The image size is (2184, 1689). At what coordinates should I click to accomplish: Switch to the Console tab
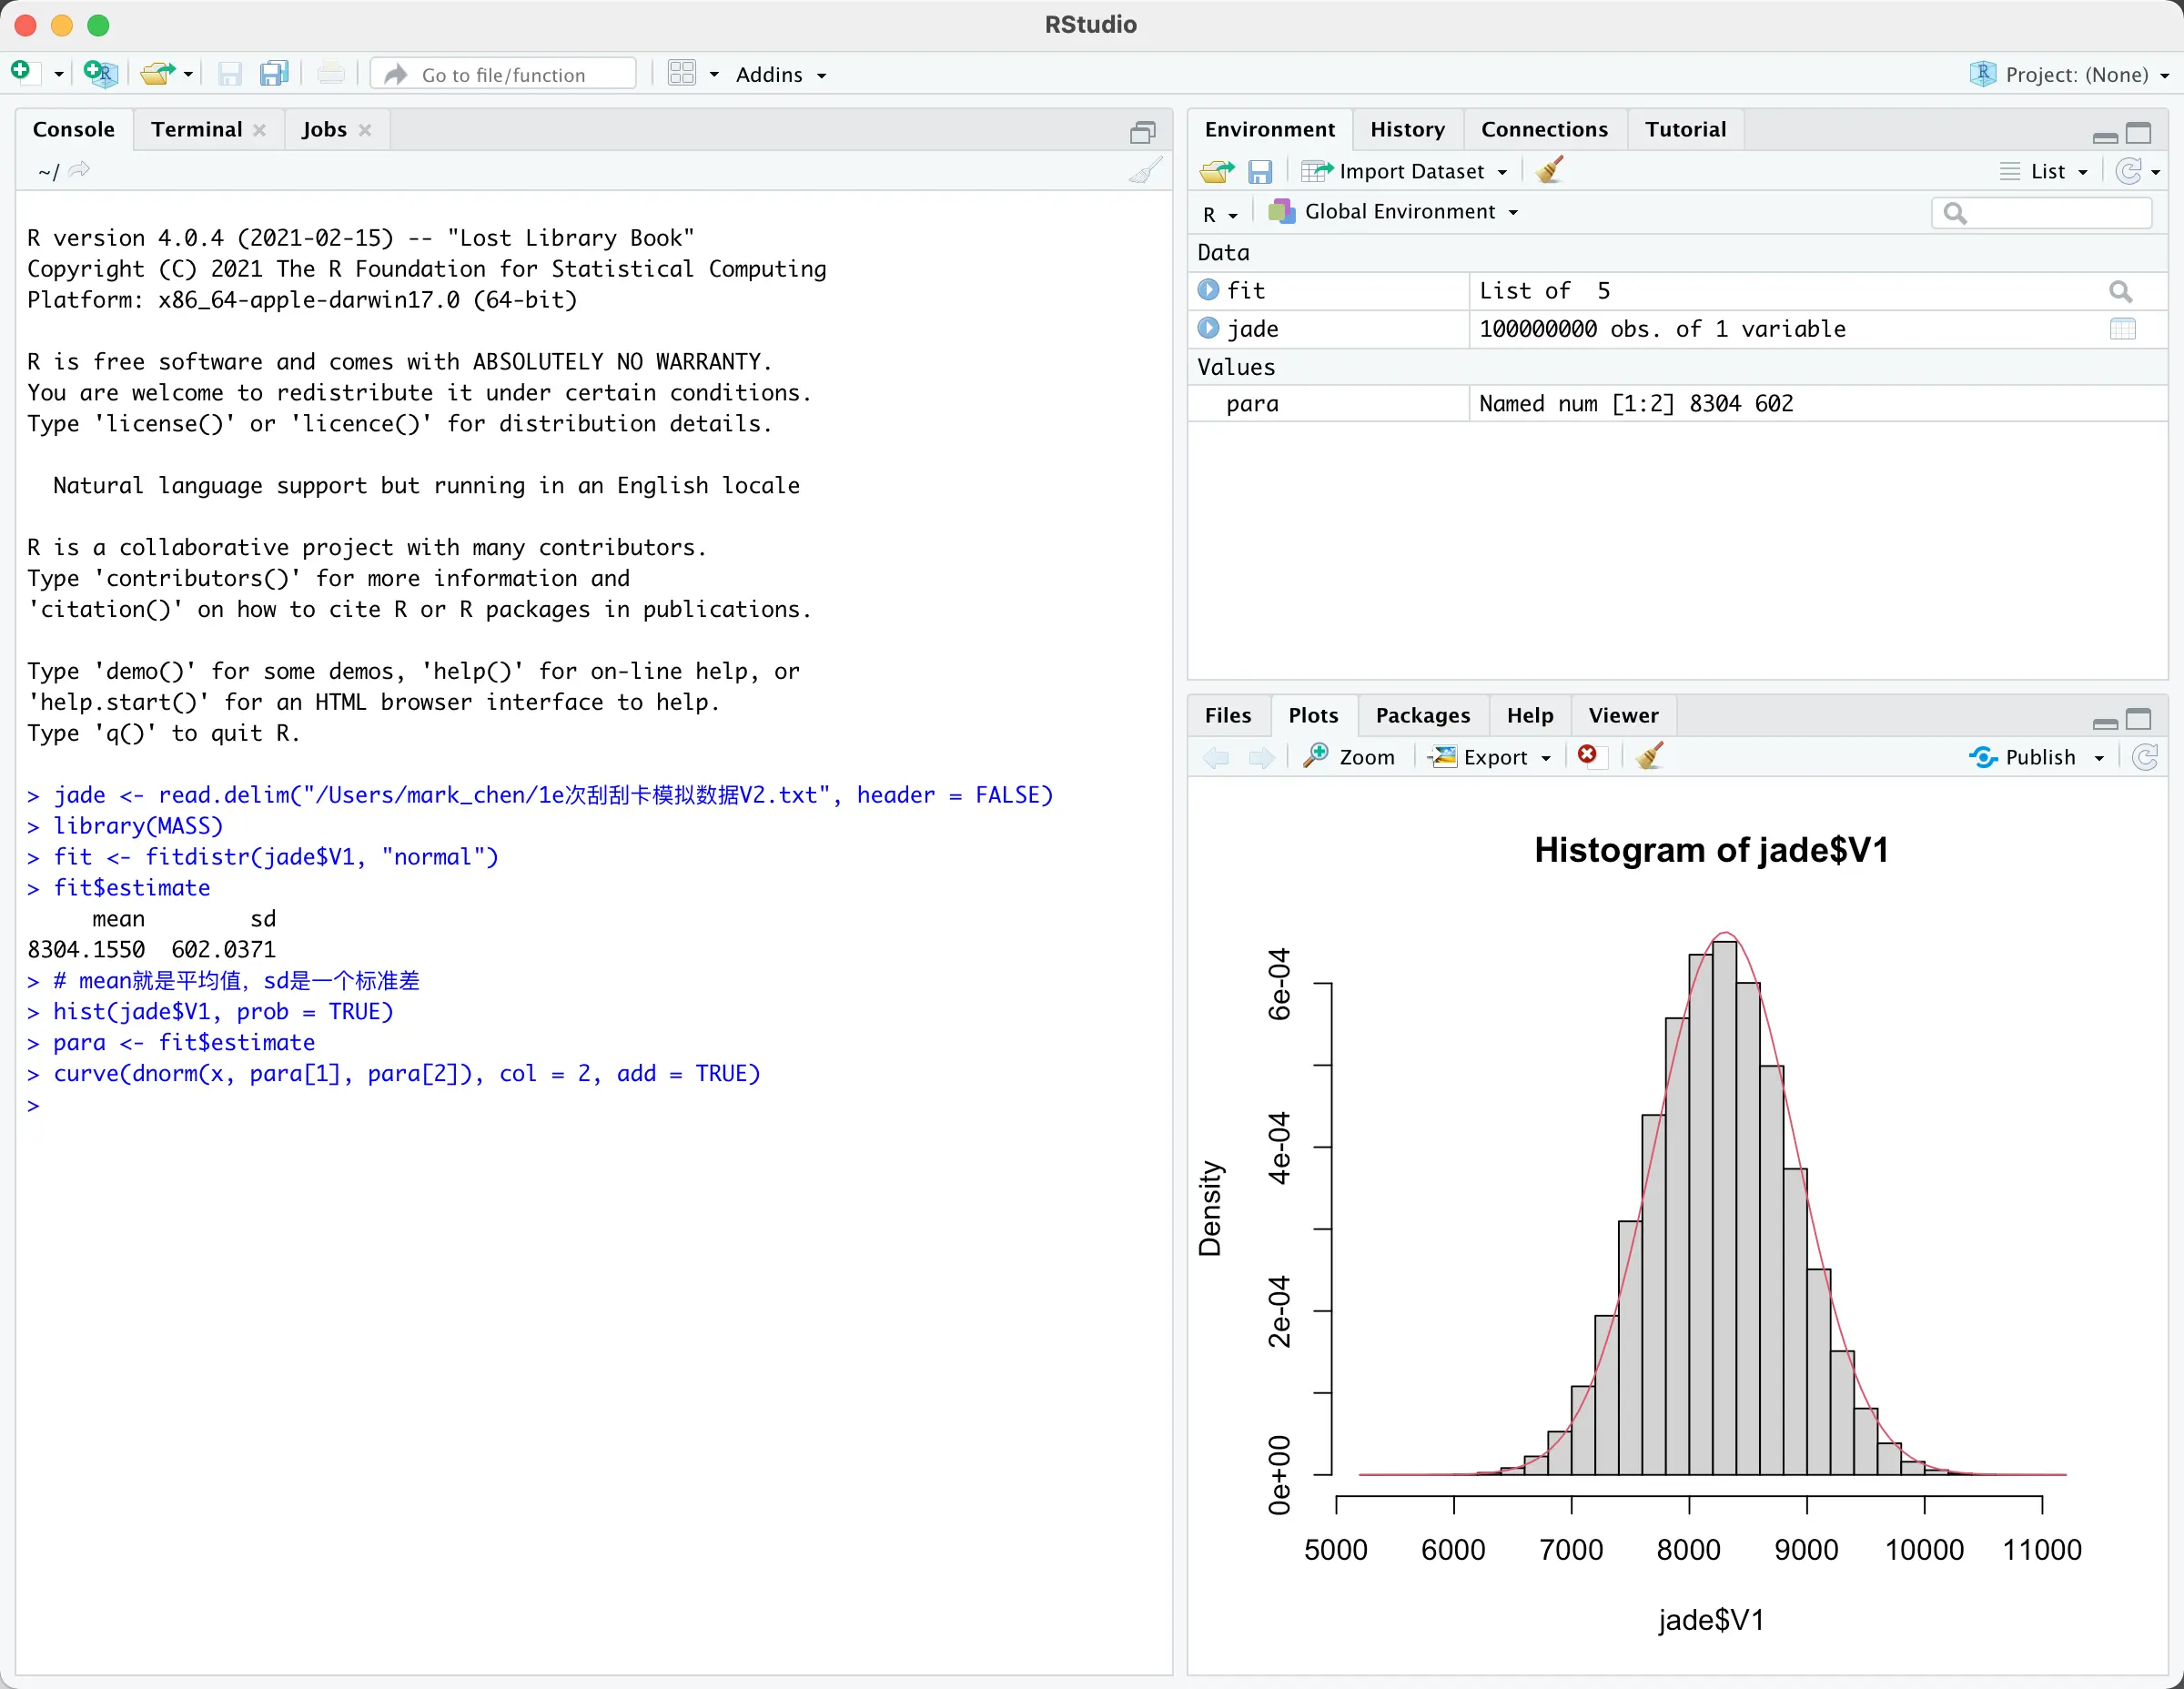(74, 130)
